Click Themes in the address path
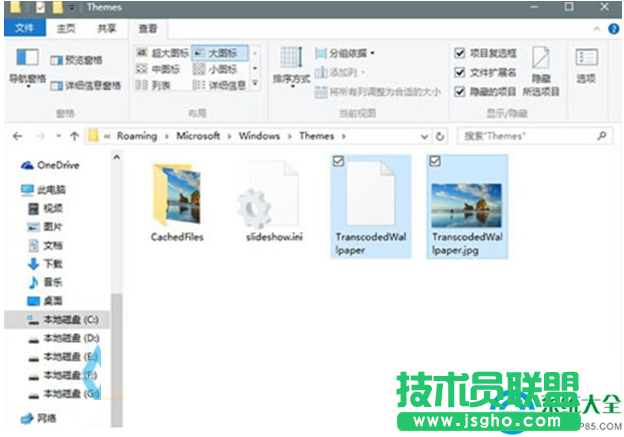624x437 pixels. 316,136
